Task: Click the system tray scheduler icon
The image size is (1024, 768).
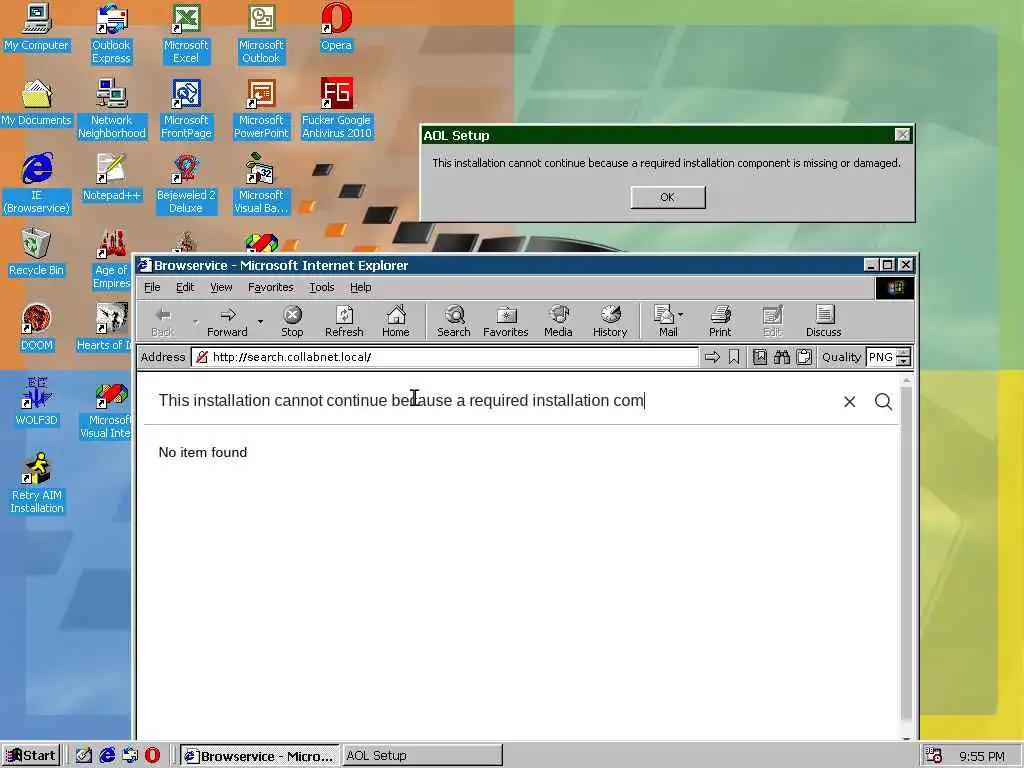Action: click(x=934, y=756)
